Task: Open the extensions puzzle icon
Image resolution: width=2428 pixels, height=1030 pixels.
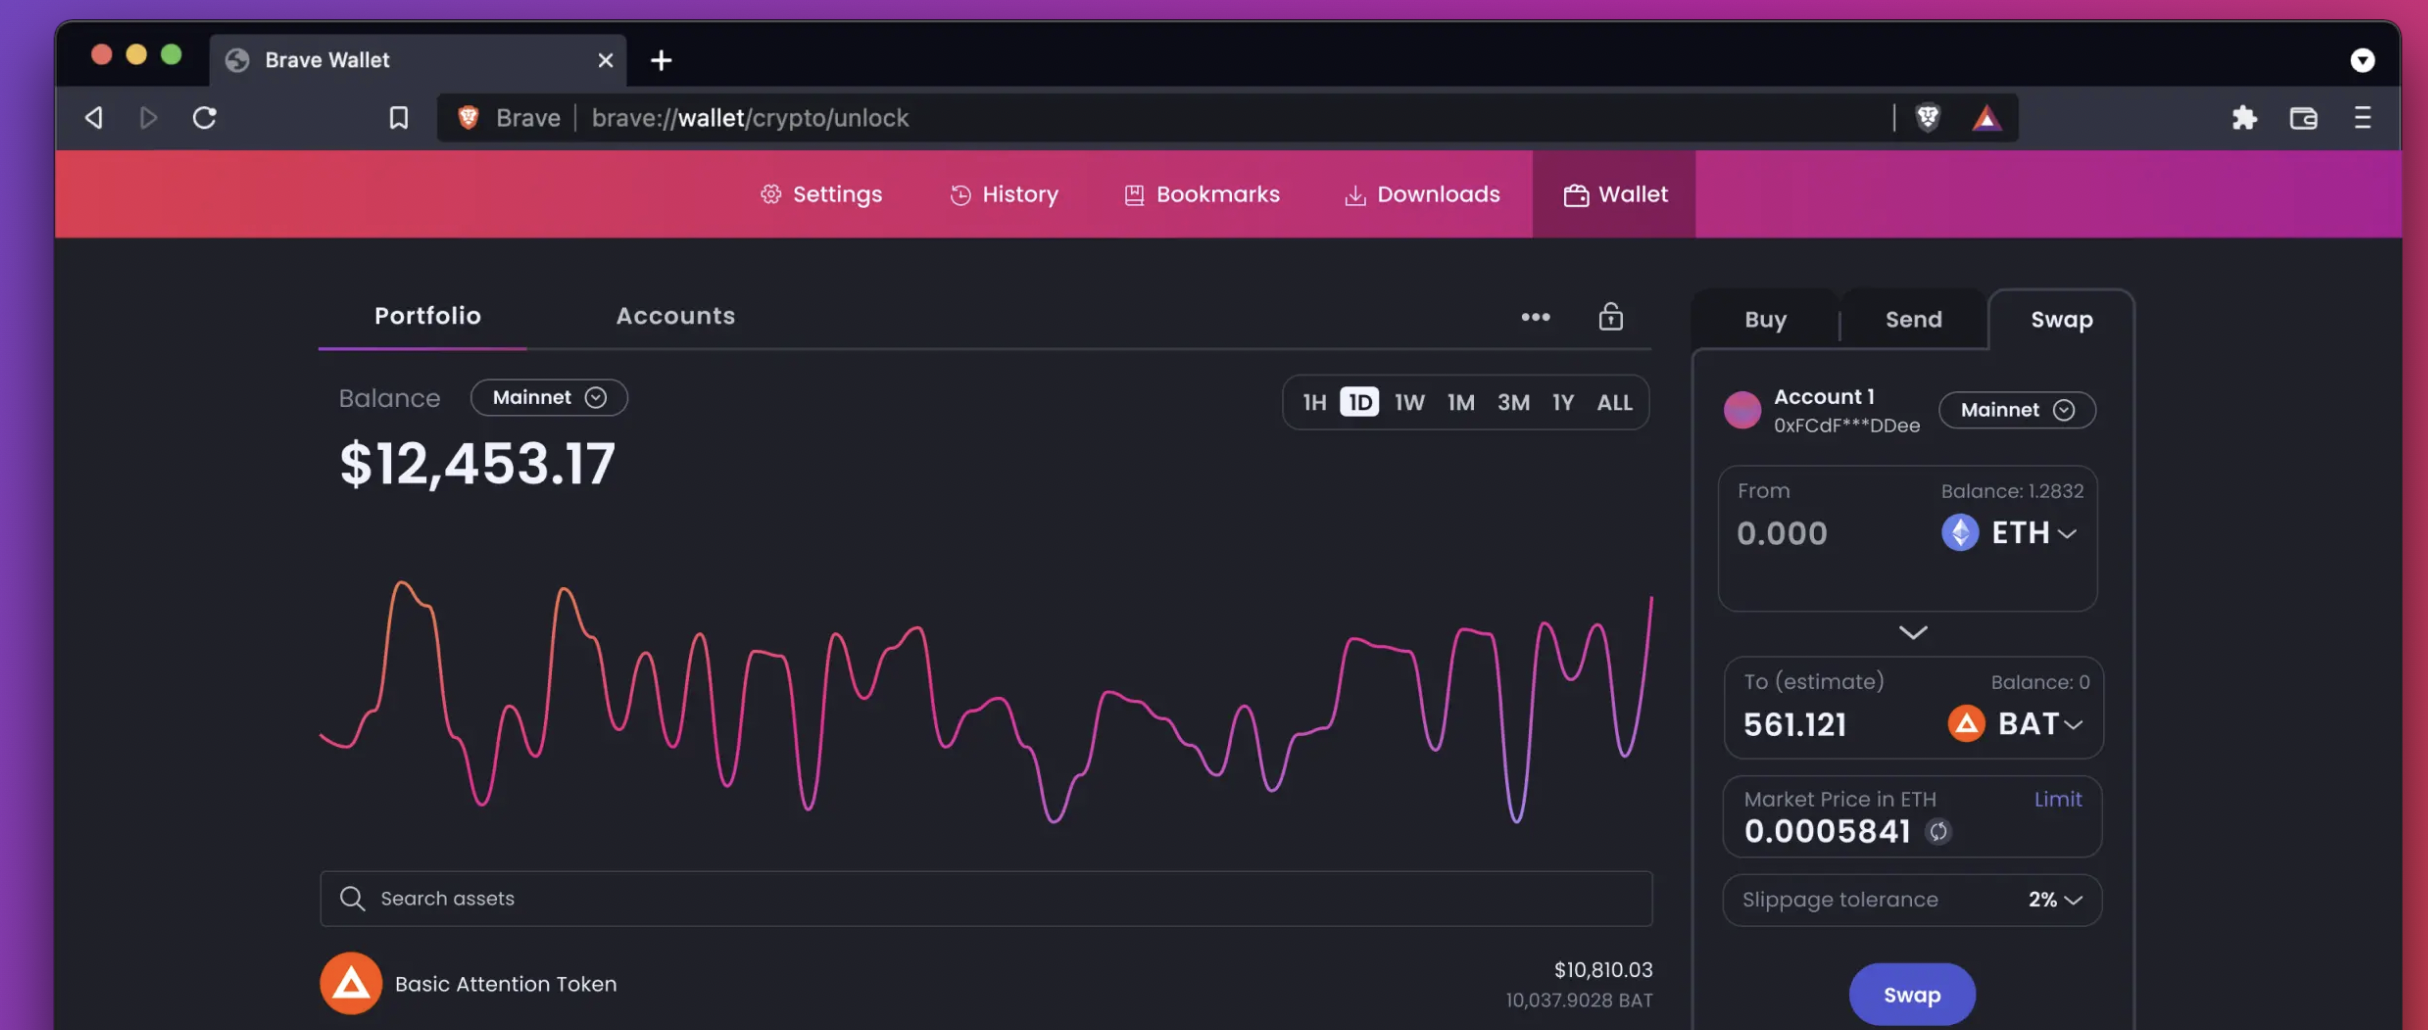Action: coord(2245,118)
